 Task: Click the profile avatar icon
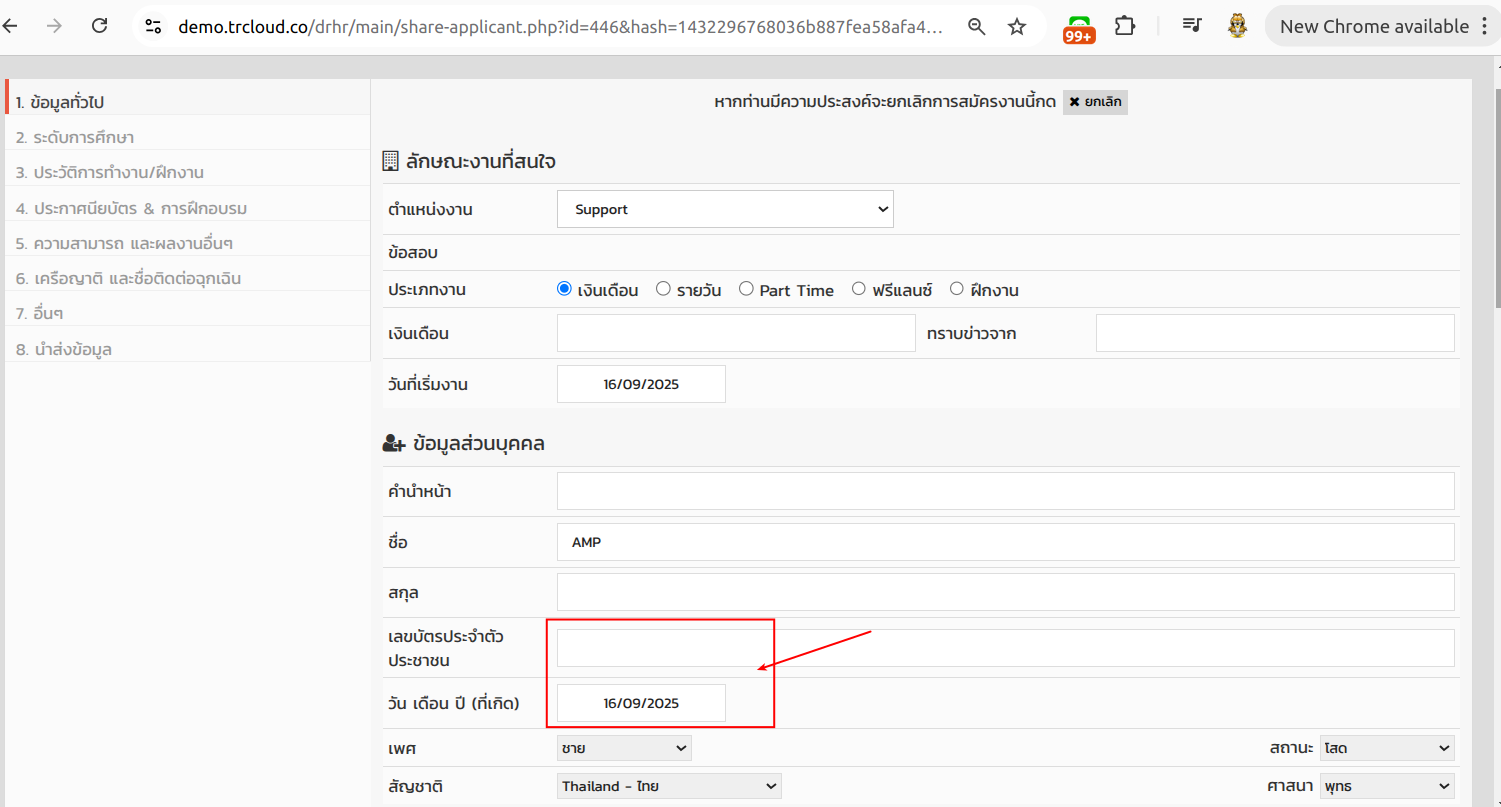pyautogui.click(x=1237, y=27)
